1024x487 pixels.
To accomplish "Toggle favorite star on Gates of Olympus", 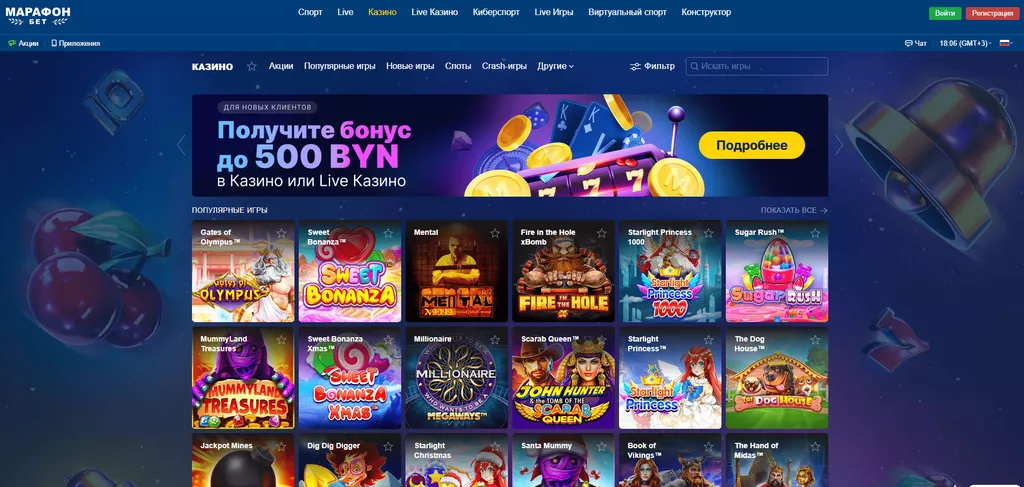I will coord(281,233).
